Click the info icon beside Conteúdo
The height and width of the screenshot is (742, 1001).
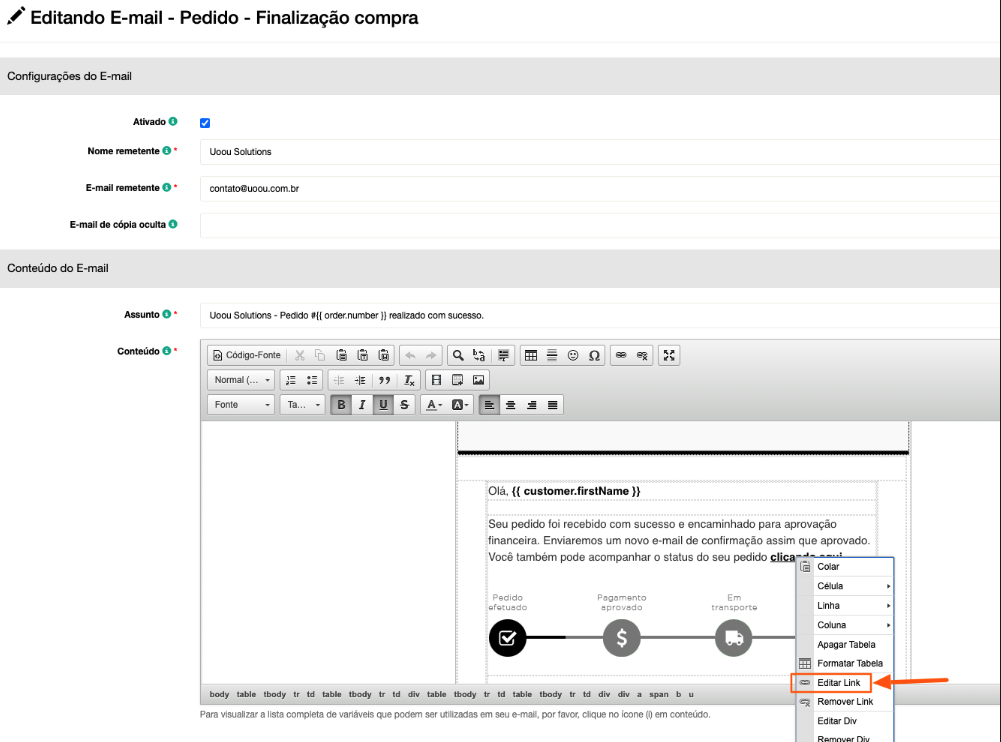point(167,351)
